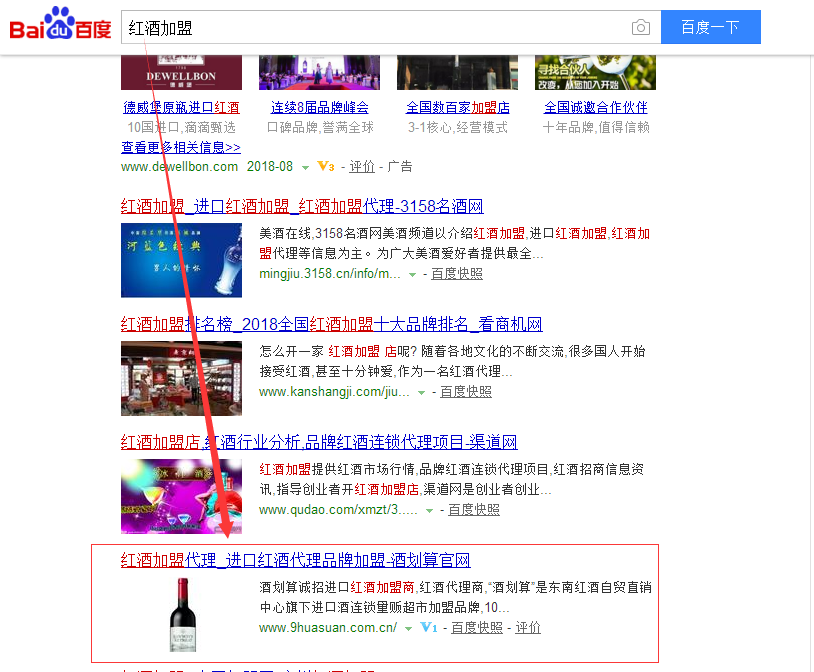Image resolution: width=814 pixels, height=672 pixels.
Task: Open 百度快照 for the 9huasuan.com.cn result
Action: [x=477, y=628]
